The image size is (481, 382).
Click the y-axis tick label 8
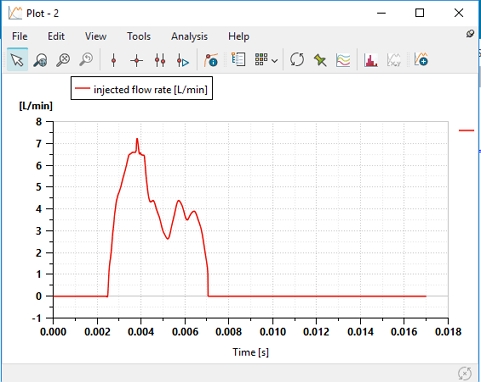pyautogui.click(x=39, y=122)
